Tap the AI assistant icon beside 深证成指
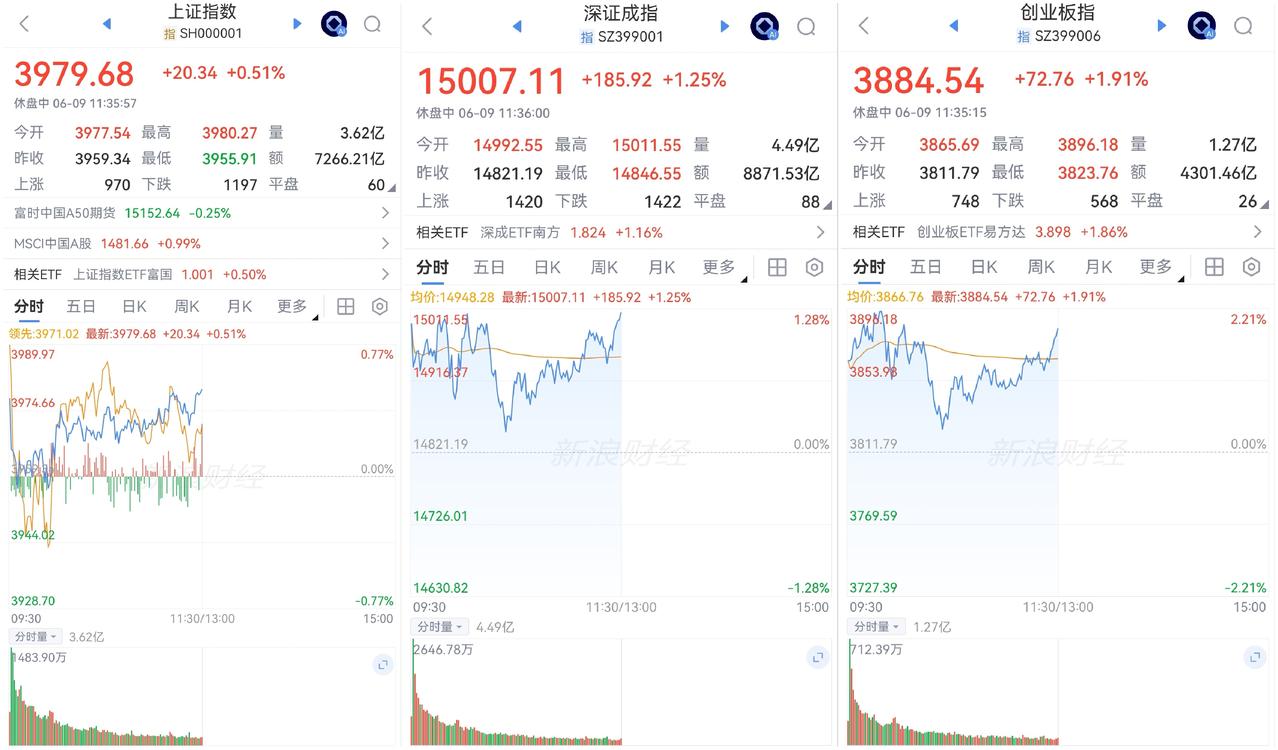 pyautogui.click(x=765, y=27)
